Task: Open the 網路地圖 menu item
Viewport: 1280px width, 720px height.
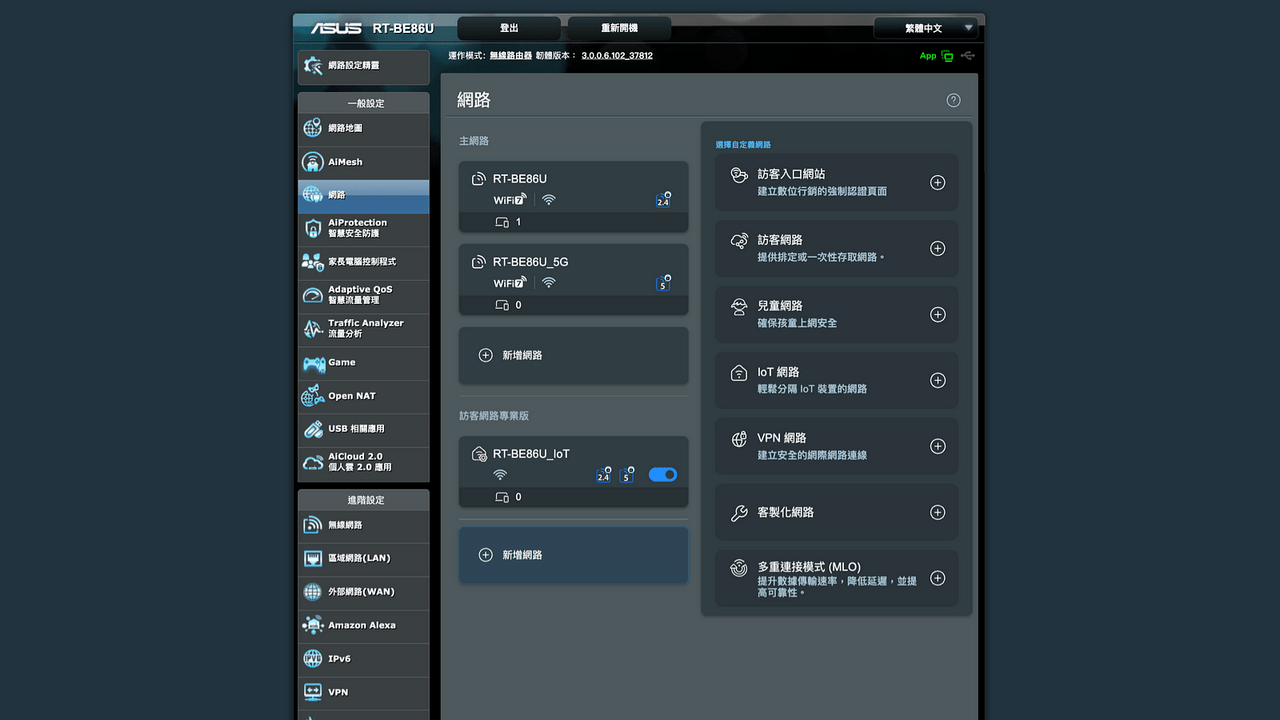Action: [363, 128]
